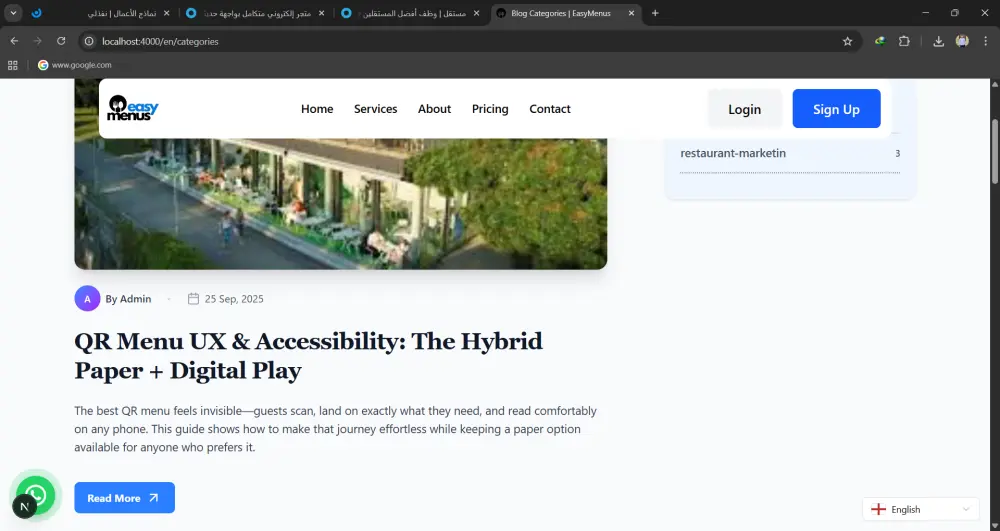This screenshot has height=531, width=1000.
Task: Go to the Home nav item
Action: [x=317, y=109]
